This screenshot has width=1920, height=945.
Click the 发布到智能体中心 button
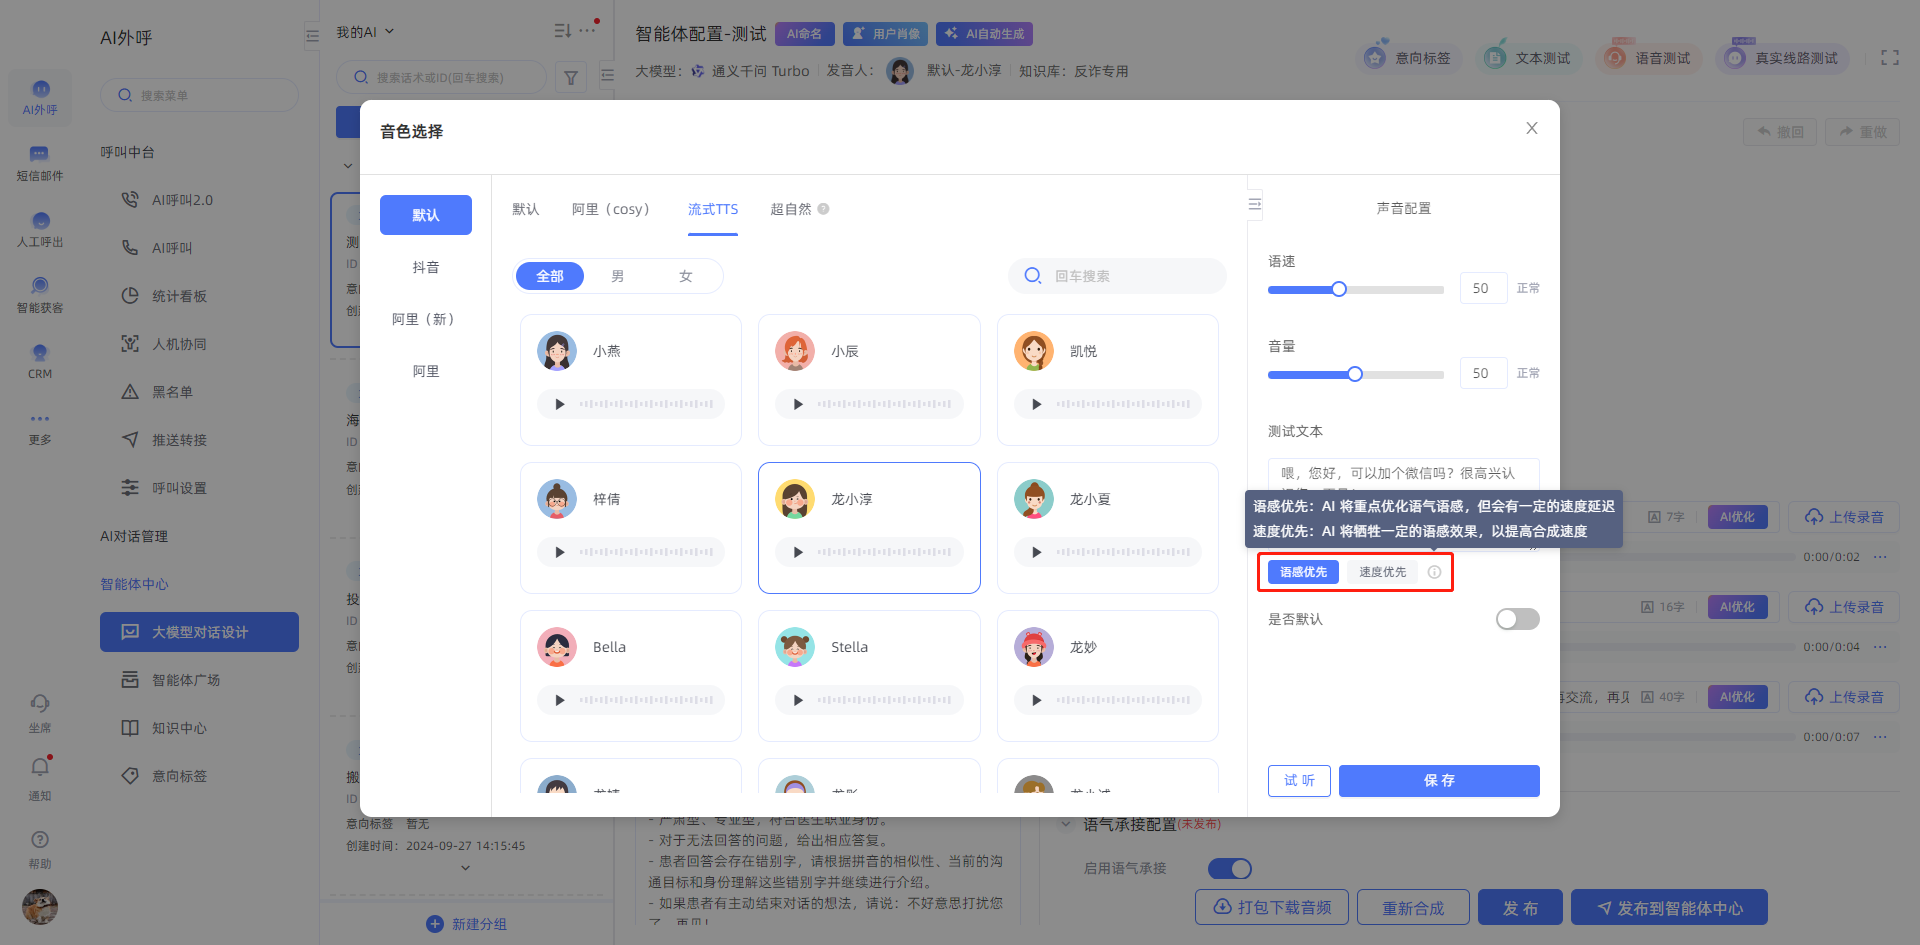[1669, 907]
